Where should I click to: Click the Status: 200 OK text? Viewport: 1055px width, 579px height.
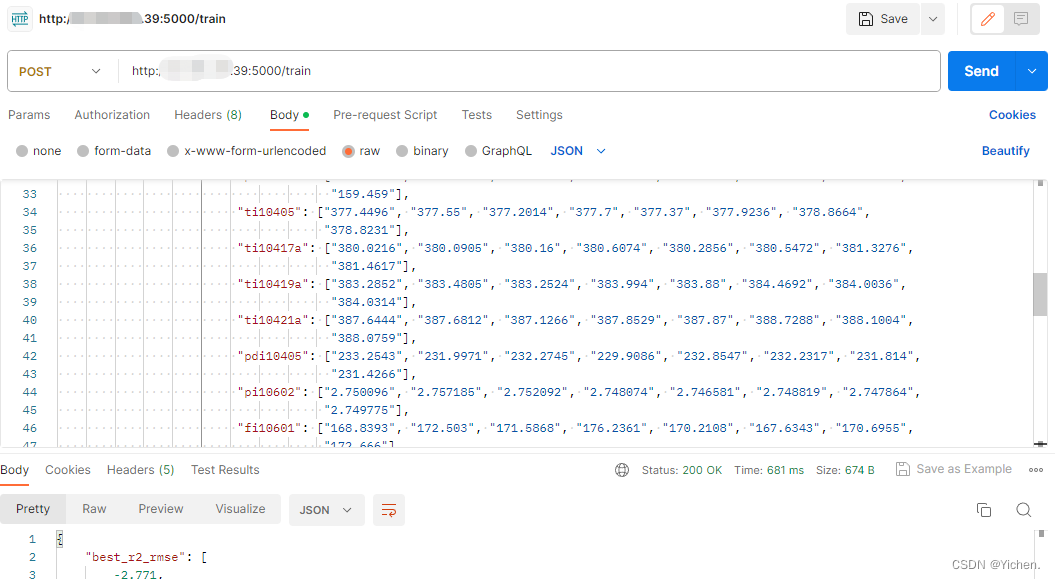point(682,470)
